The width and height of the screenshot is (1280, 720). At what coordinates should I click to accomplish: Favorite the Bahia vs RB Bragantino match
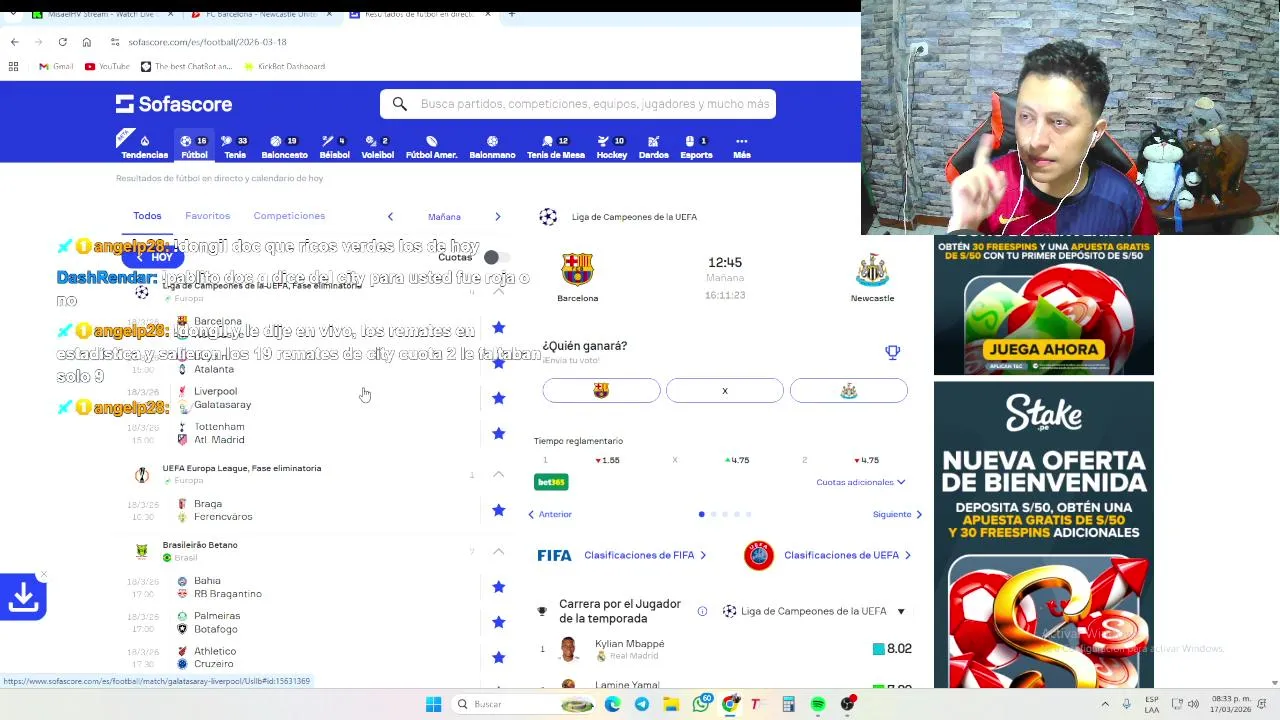(498, 587)
